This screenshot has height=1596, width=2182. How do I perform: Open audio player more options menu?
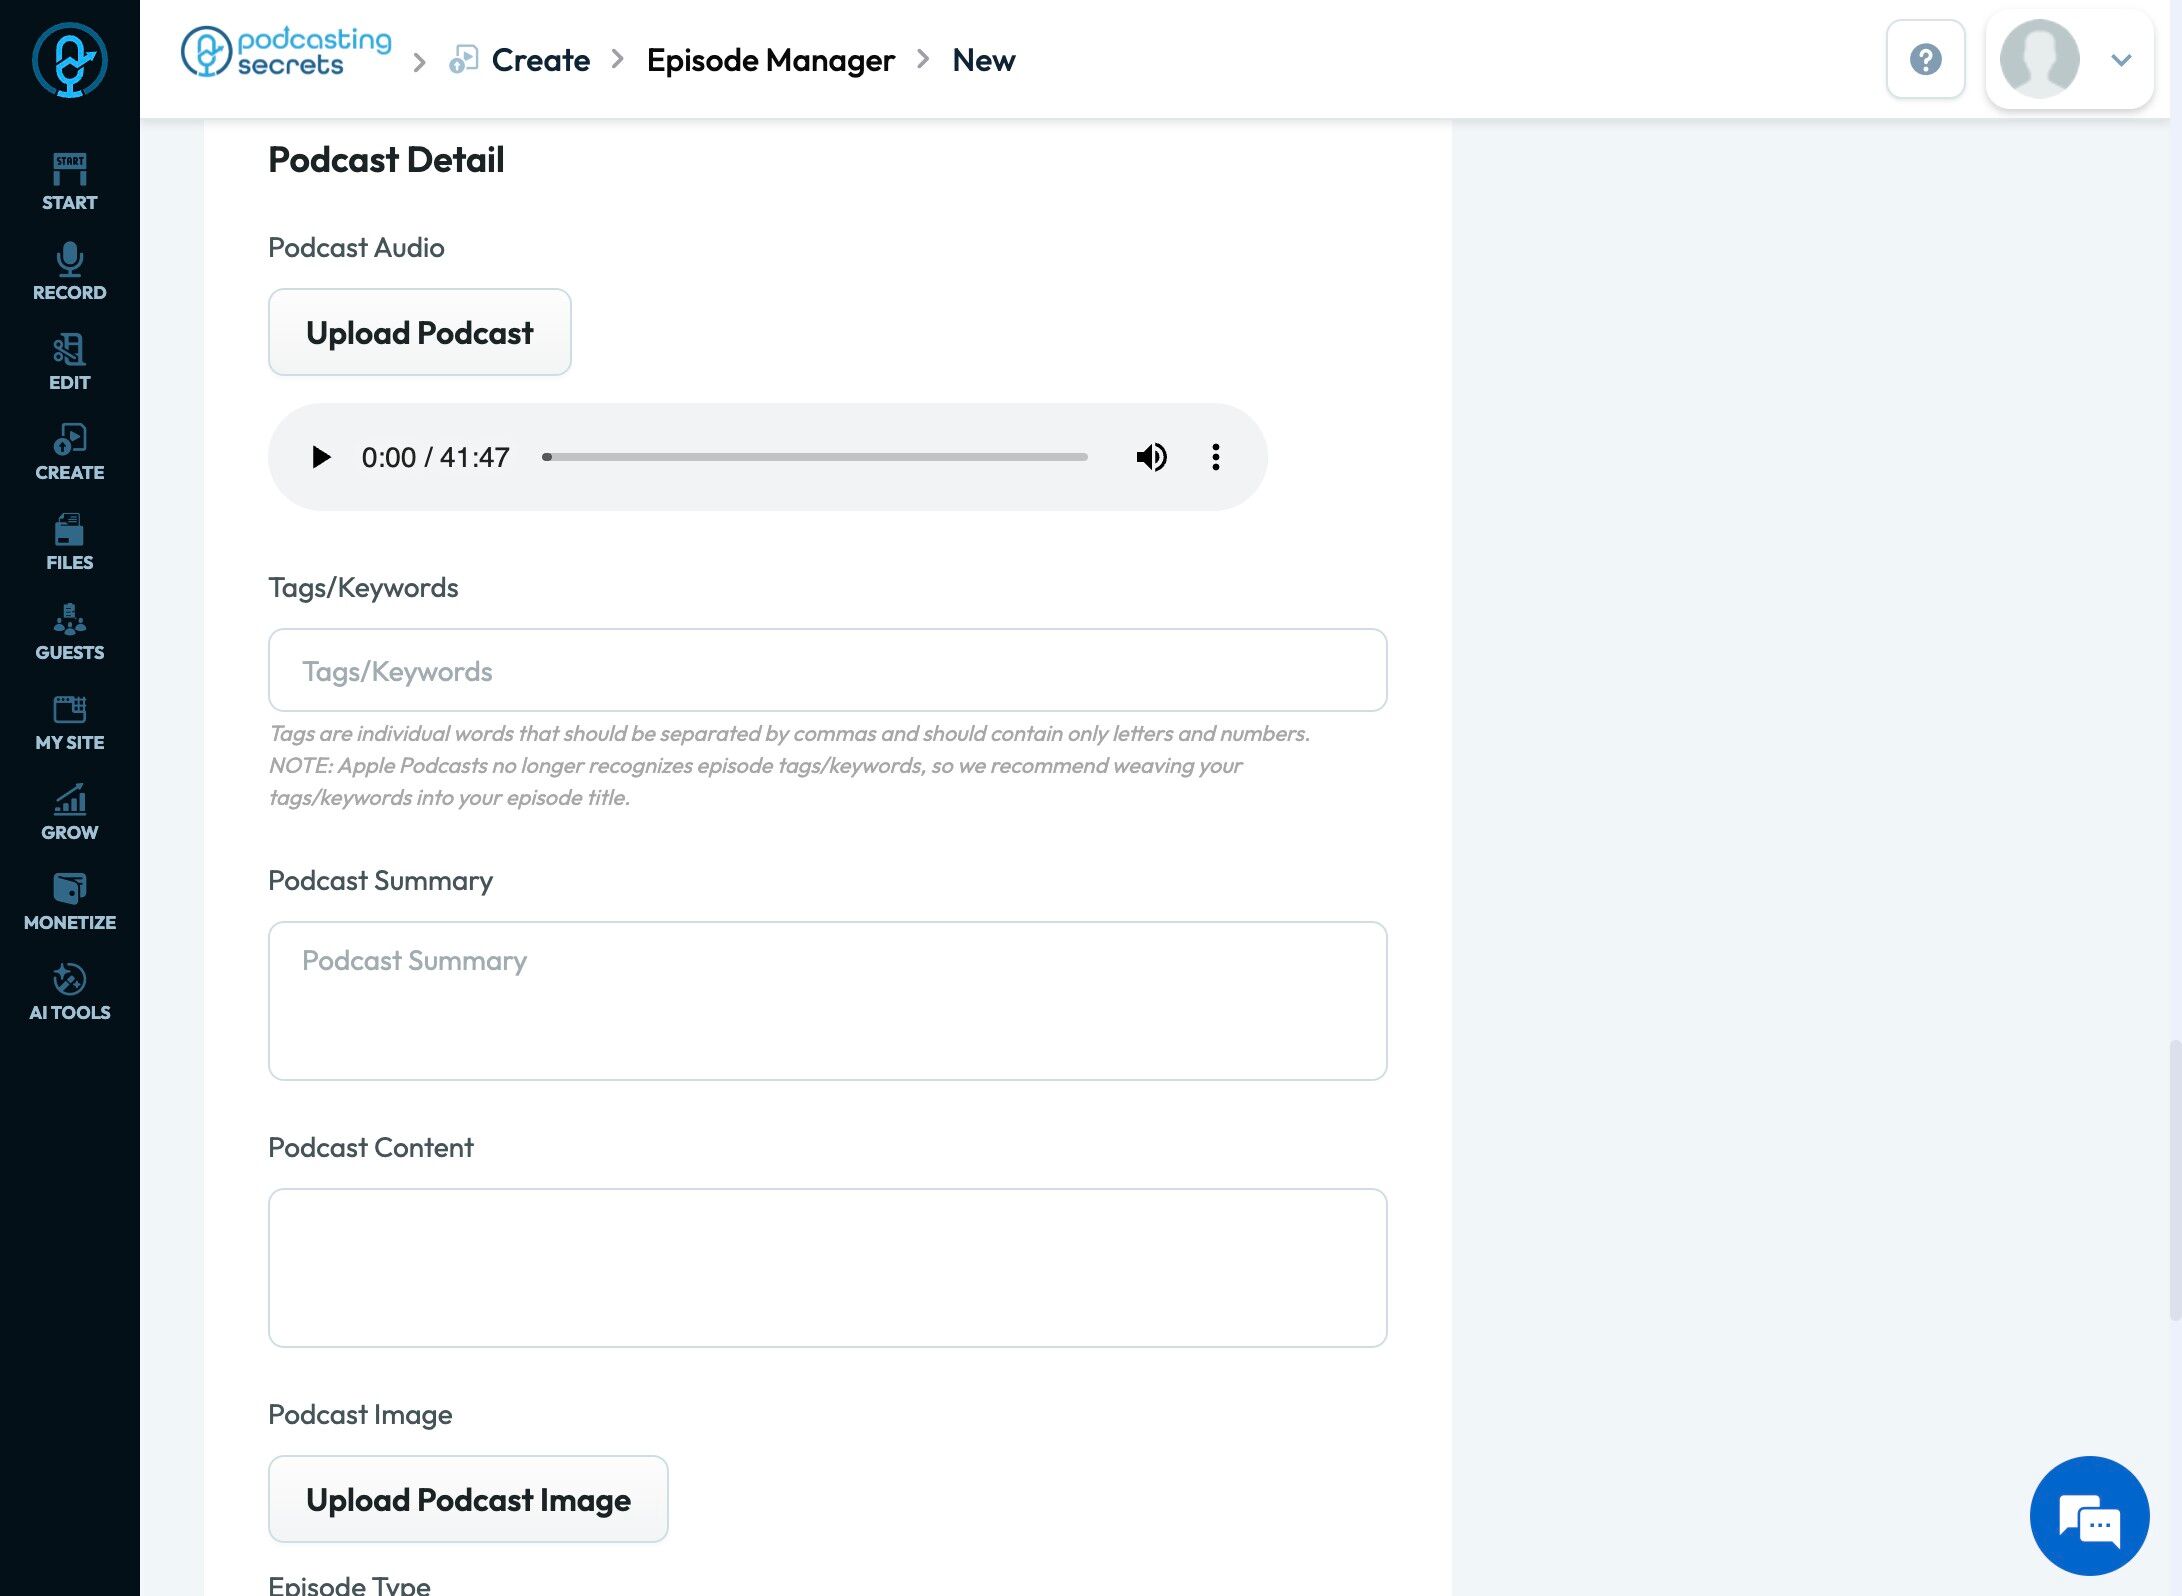1215,457
